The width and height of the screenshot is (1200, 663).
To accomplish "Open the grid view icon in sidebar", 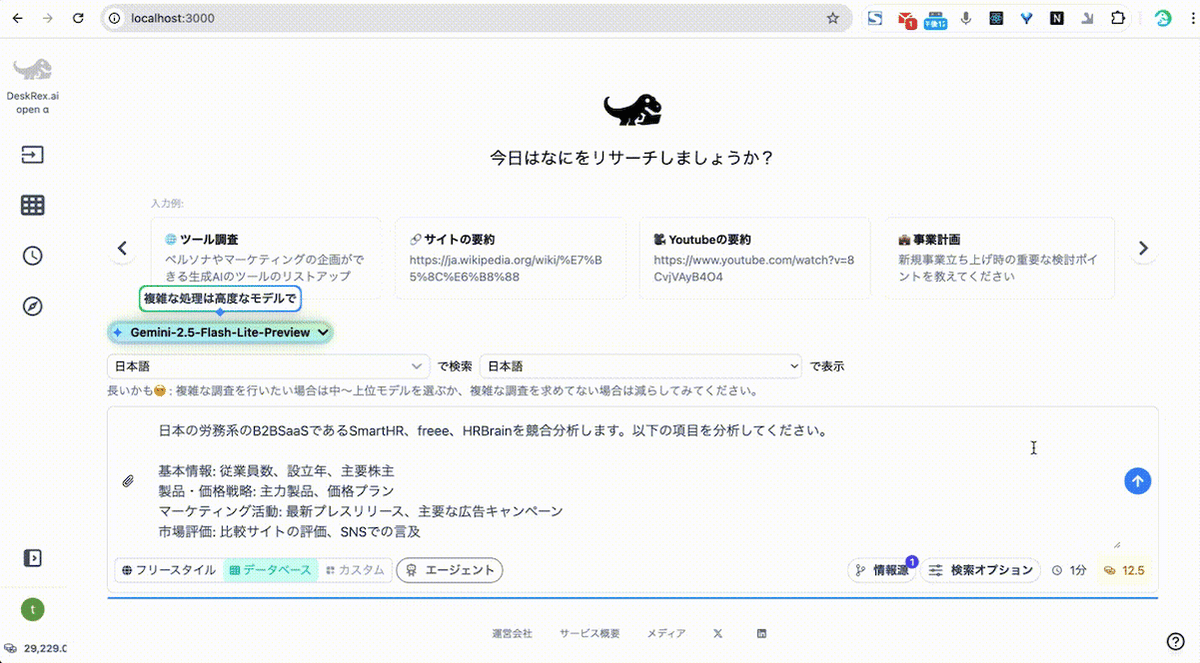I will point(32,204).
